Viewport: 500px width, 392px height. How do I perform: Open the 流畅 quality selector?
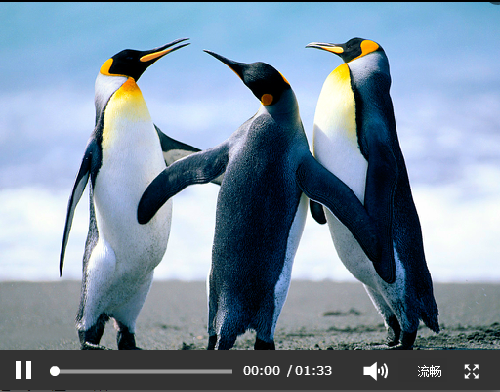(429, 371)
